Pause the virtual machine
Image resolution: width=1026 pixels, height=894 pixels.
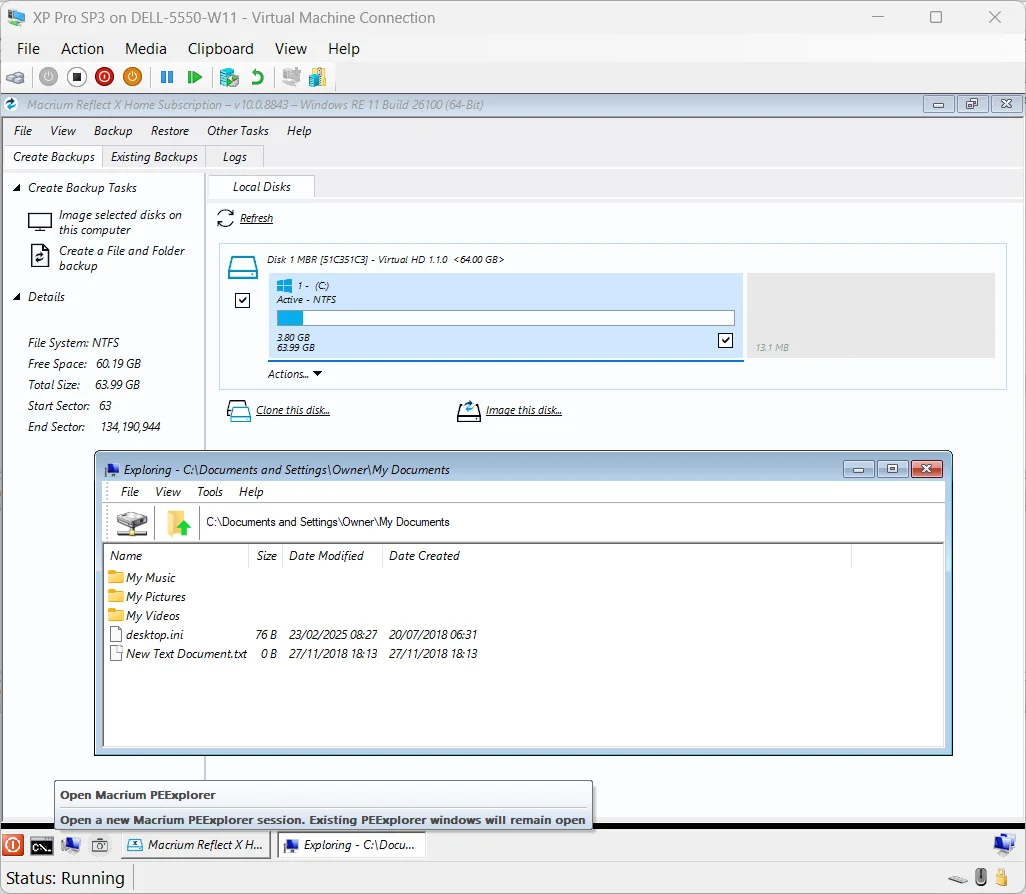point(167,77)
